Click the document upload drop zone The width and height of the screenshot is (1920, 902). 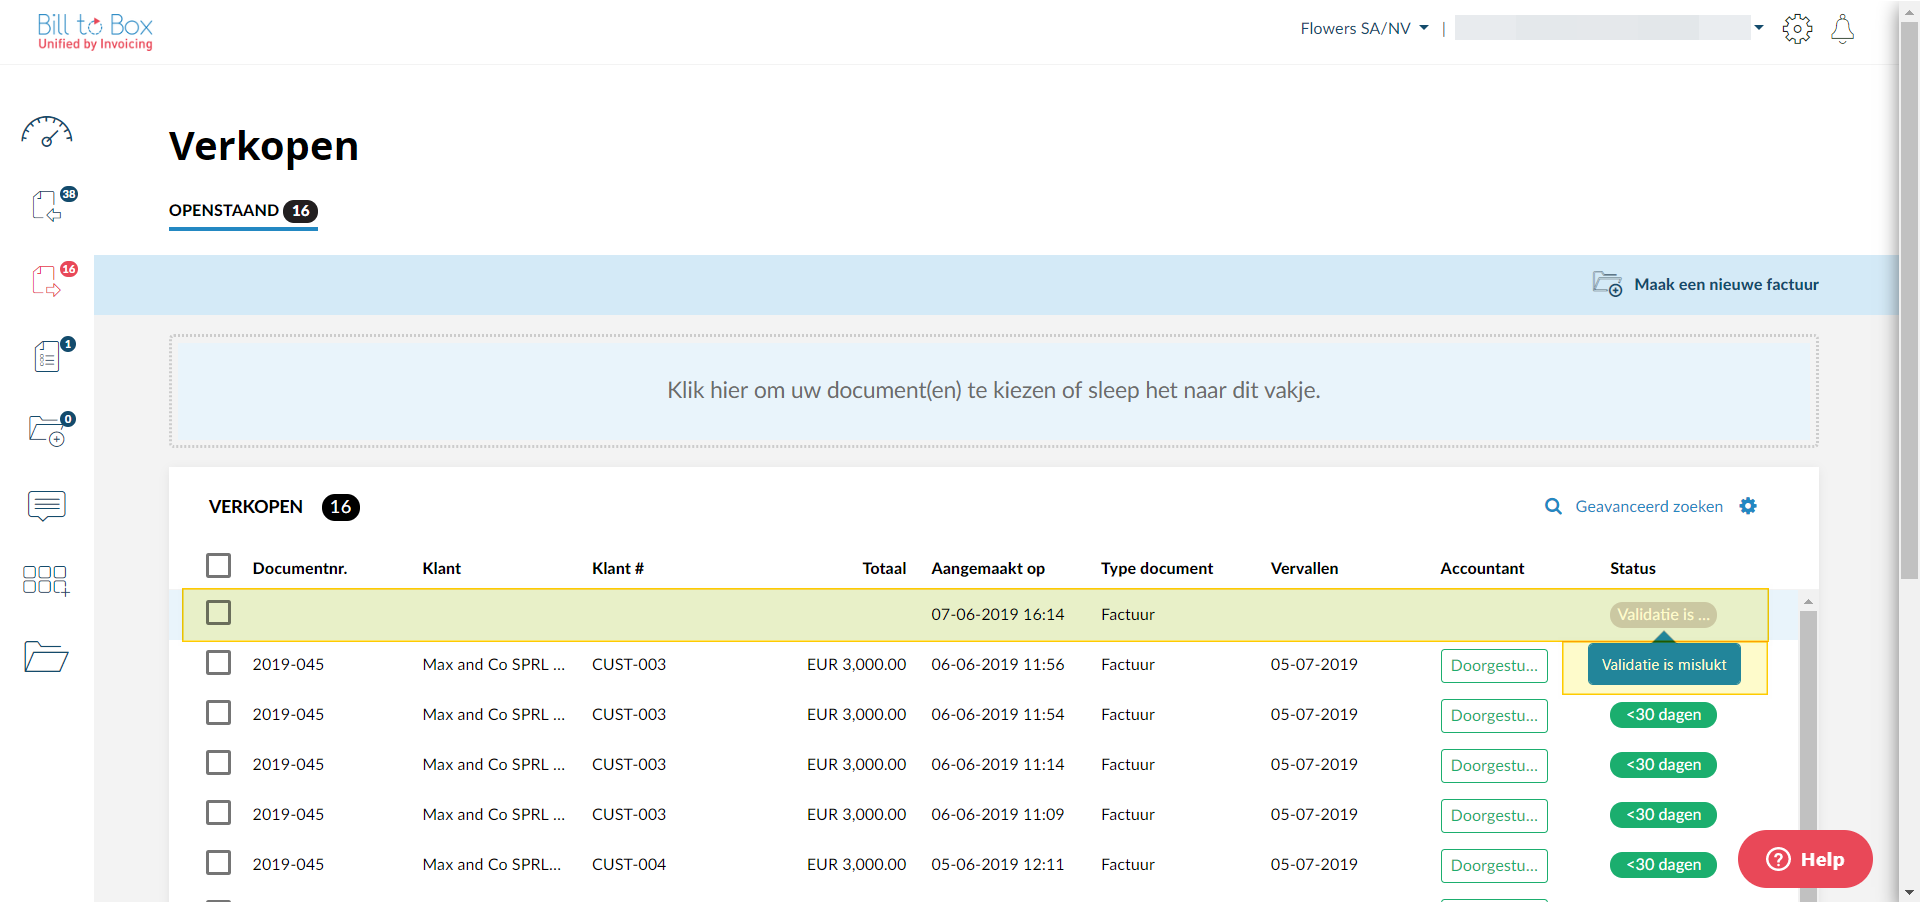pyautogui.click(x=993, y=391)
